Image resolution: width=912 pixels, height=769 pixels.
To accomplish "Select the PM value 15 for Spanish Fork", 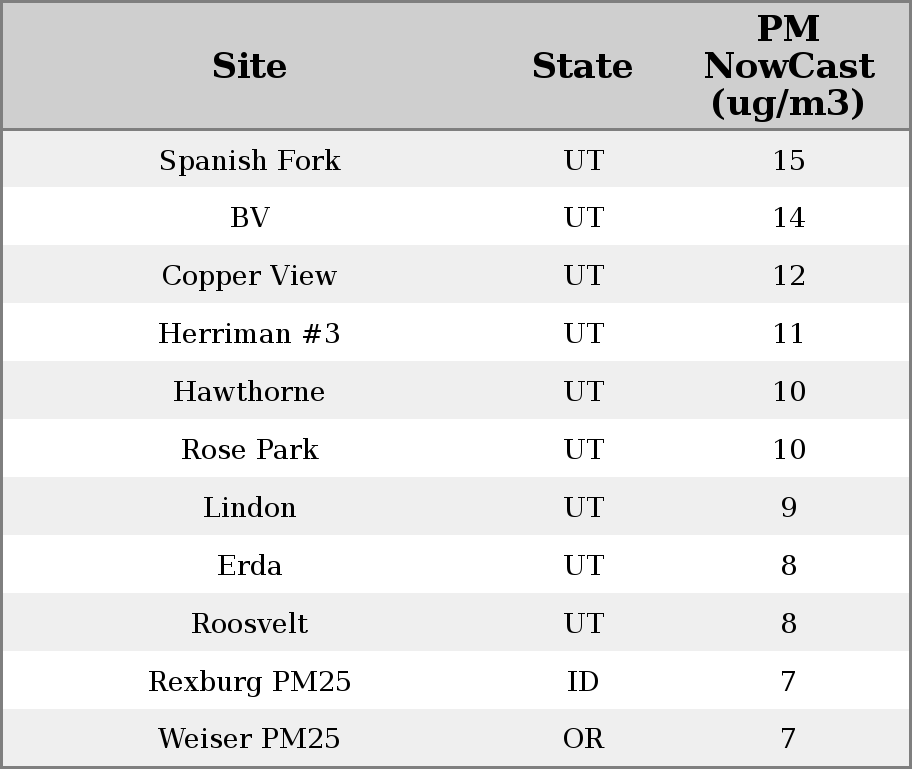I will (788, 160).
